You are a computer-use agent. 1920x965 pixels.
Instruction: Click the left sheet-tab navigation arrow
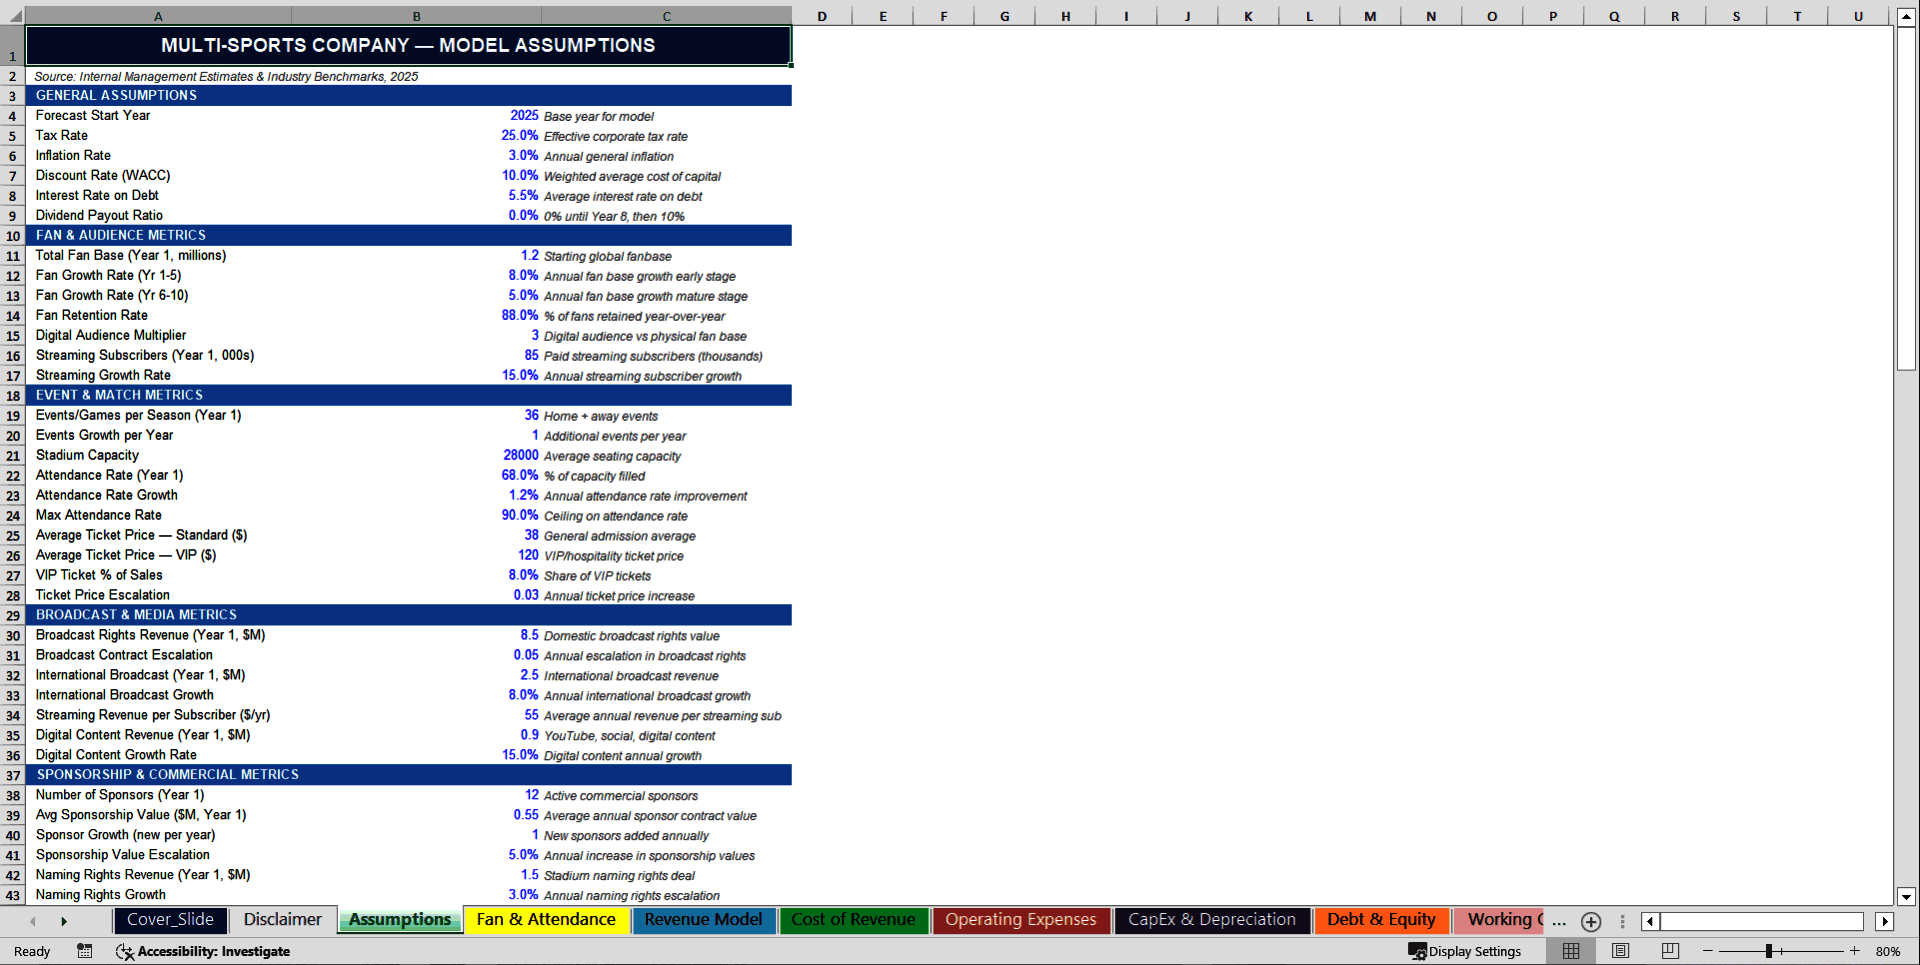(x=31, y=920)
